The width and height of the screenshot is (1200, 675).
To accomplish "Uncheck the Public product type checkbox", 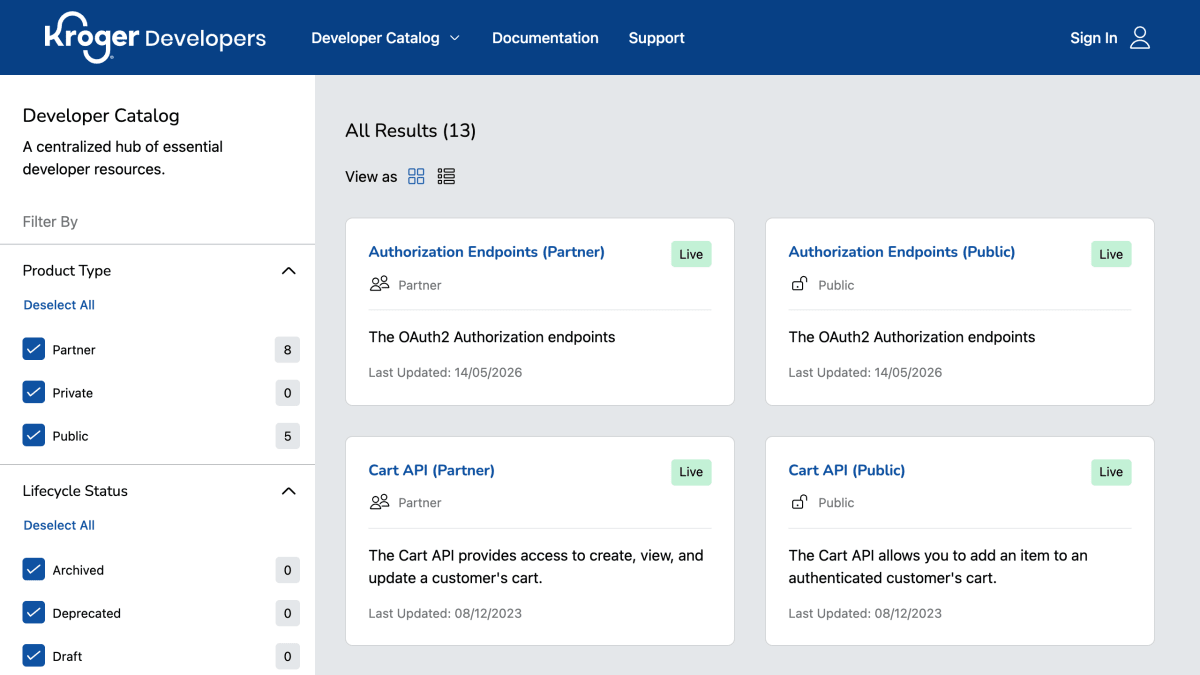I will [34, 435].
